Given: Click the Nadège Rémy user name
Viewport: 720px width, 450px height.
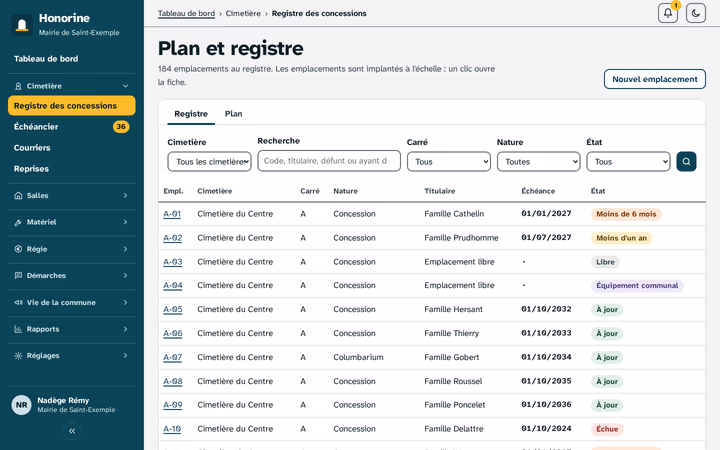Looking at the screenshot, I should click(63, 400).
